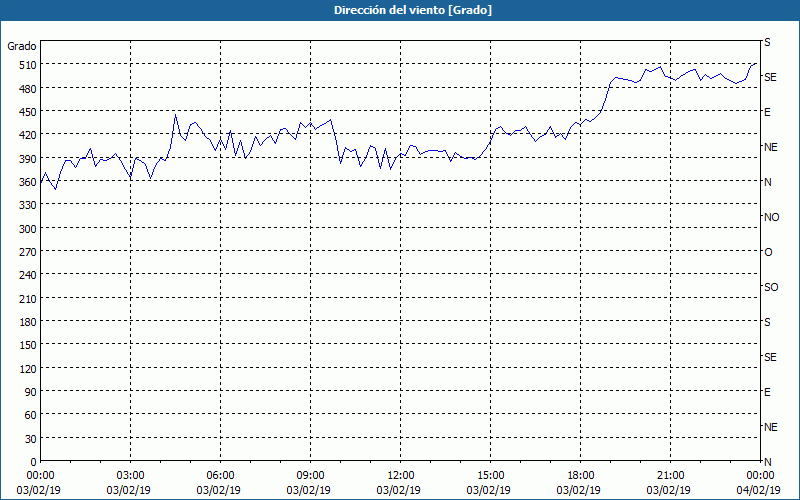Click the 'O' compass direction label
Image resolution: width=800 pixels, height=500 pixels.
[768, 252]
